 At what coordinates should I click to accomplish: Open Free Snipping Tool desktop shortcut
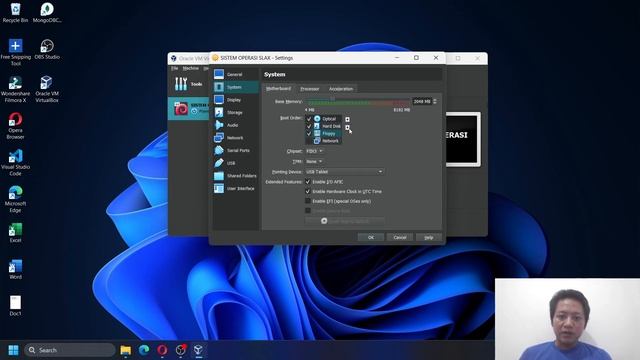tap(16, 52)
